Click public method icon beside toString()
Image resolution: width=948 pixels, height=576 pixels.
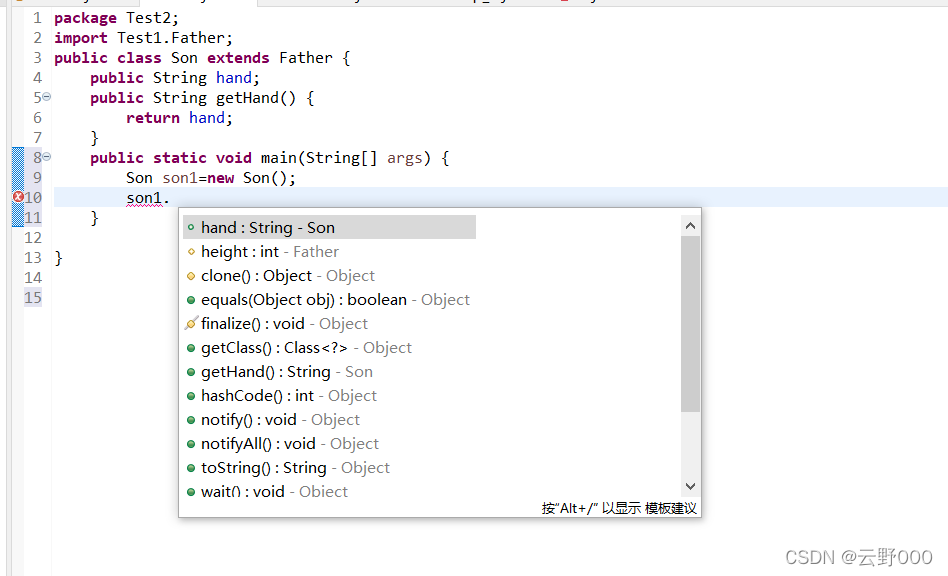coord(191,468)
